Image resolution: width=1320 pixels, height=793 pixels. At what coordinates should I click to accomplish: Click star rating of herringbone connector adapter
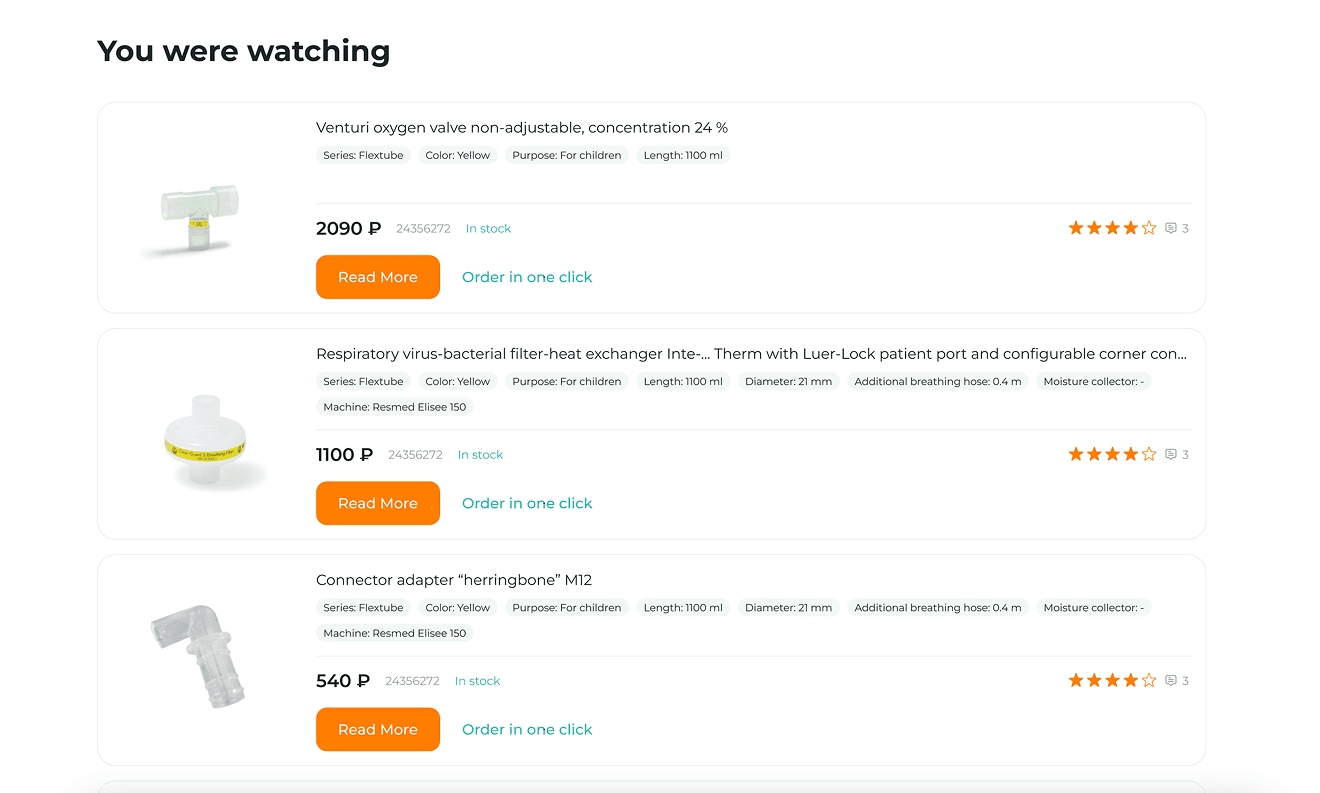[x=1112, y=680]
